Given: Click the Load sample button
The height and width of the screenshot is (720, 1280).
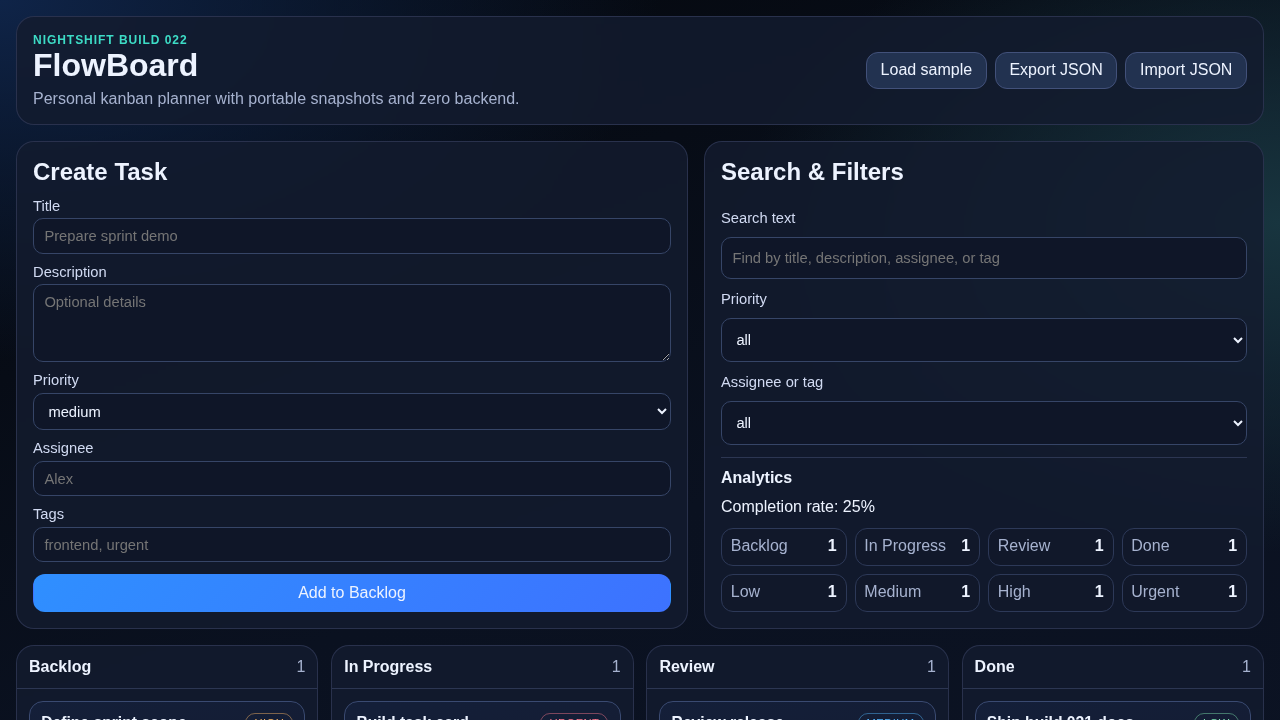Looking at the screenshot, I should click(925, 70).
